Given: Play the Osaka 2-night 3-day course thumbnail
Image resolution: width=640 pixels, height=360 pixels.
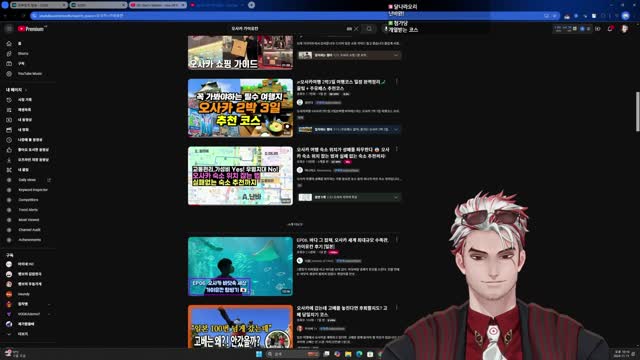Looking at the screenshot, I should 240,108.
